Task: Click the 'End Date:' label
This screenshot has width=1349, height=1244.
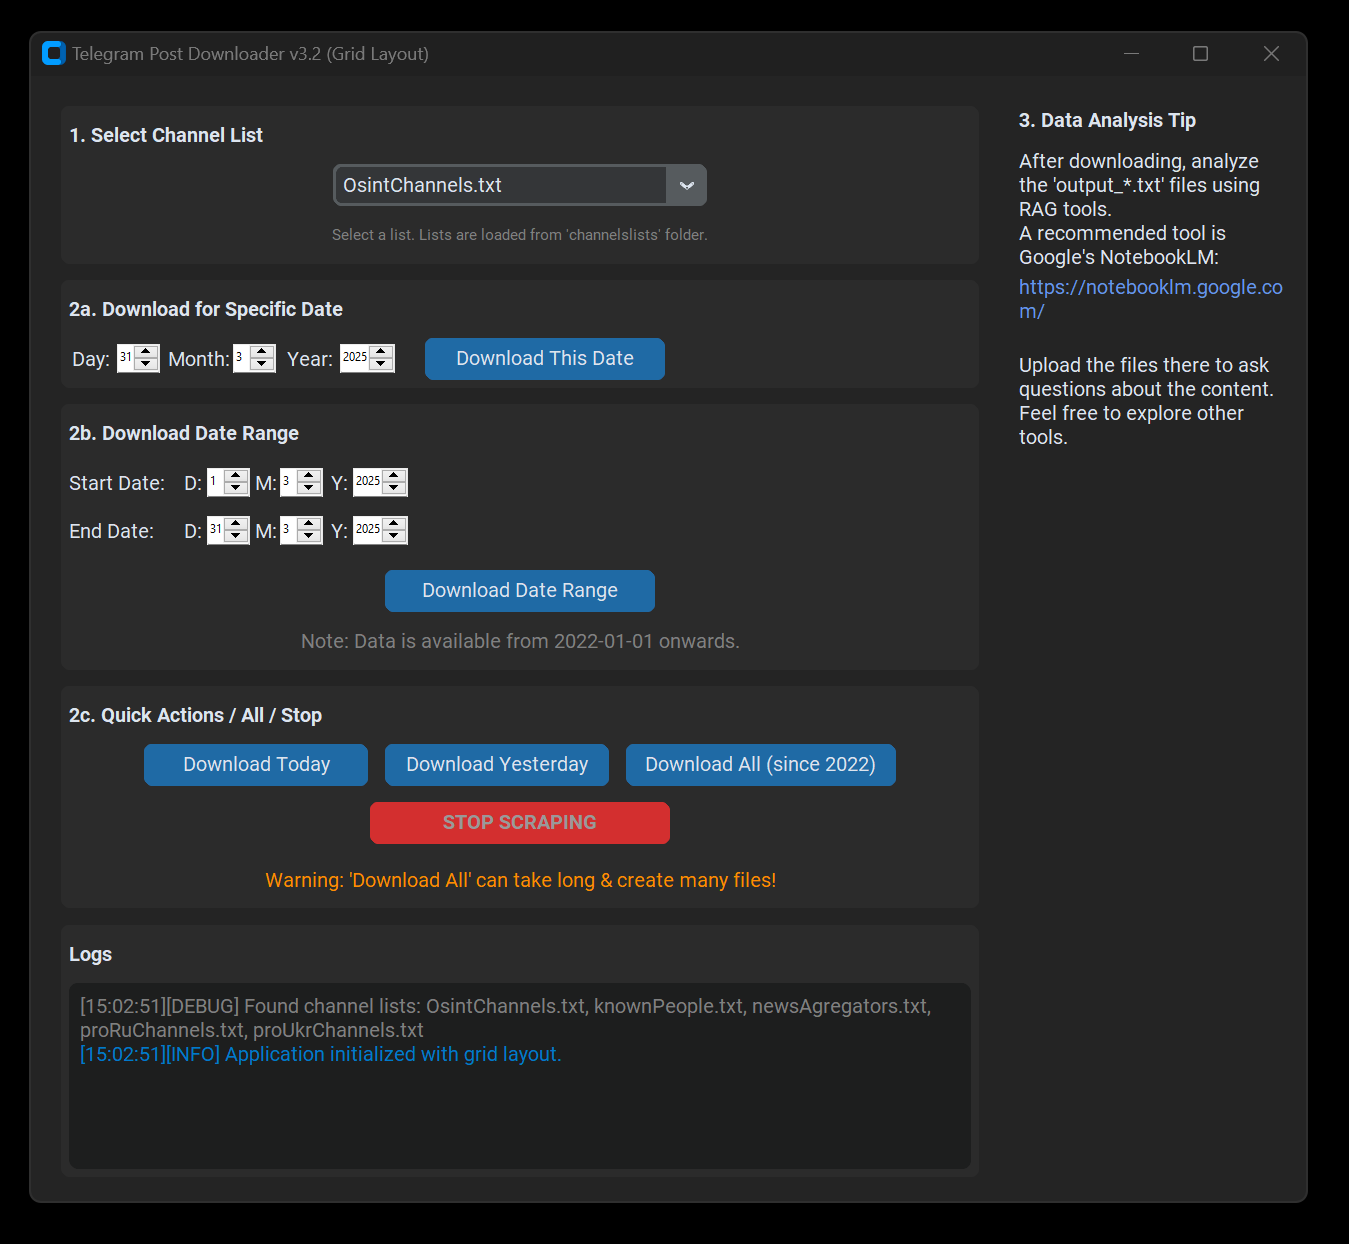Action: tap(111, 531)
